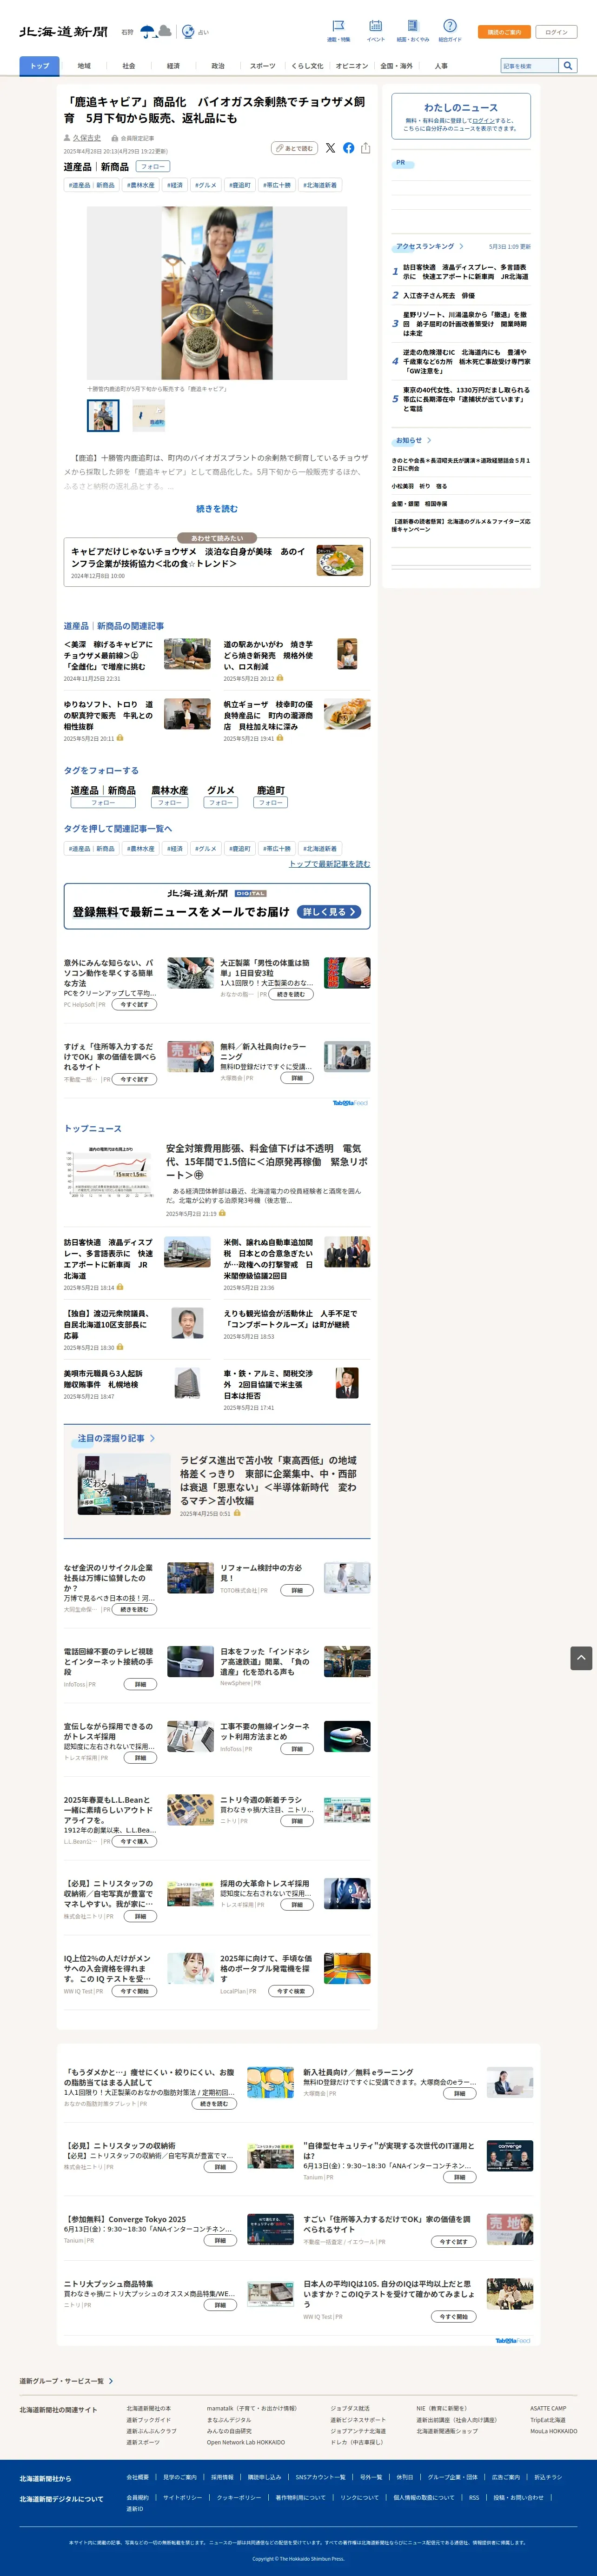Open the 社会 navigation menu
The height and width of the screenshot is (2576, 597).
tap(129, 66)
